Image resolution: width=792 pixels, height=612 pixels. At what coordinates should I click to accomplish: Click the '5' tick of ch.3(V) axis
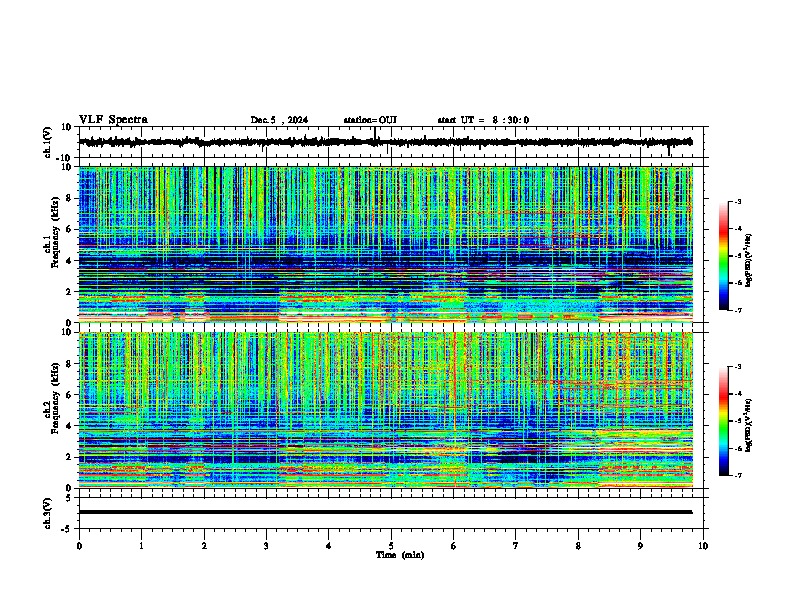[69, 498]
